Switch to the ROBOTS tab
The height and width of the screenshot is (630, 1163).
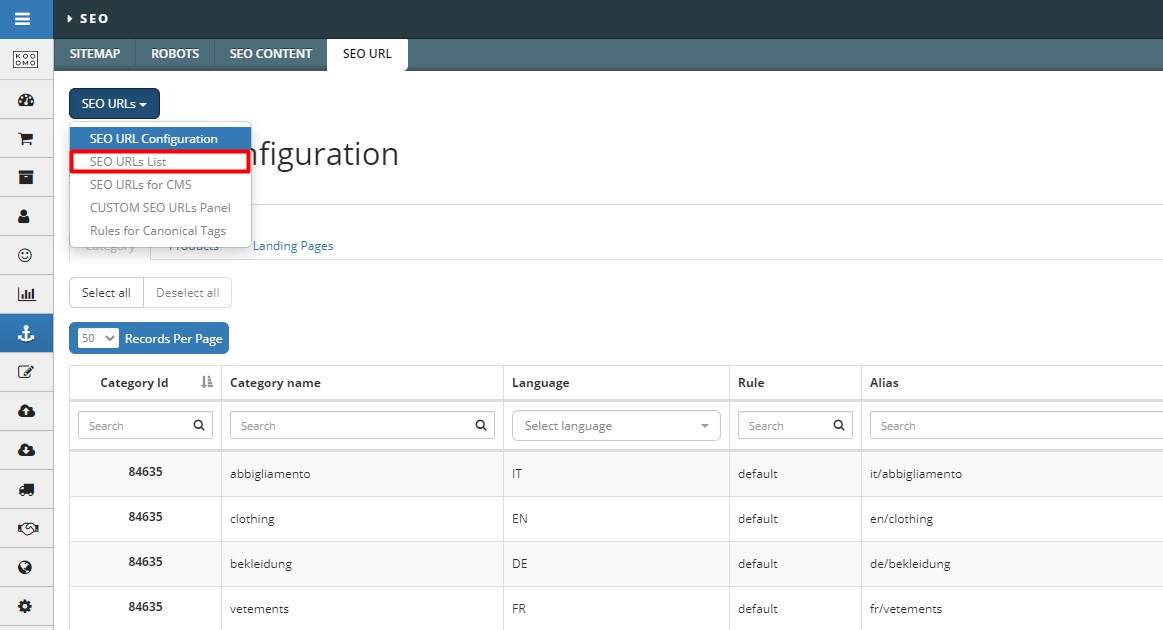pos(175,54)
